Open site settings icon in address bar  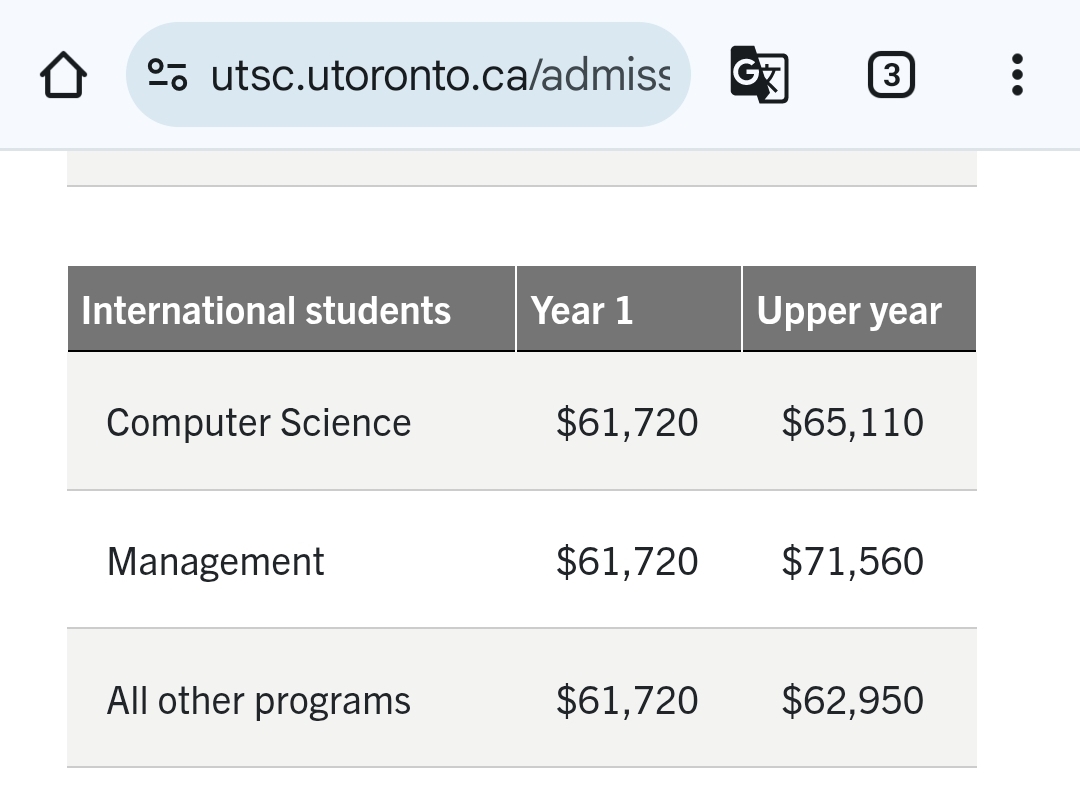click(x=167, y=74)
